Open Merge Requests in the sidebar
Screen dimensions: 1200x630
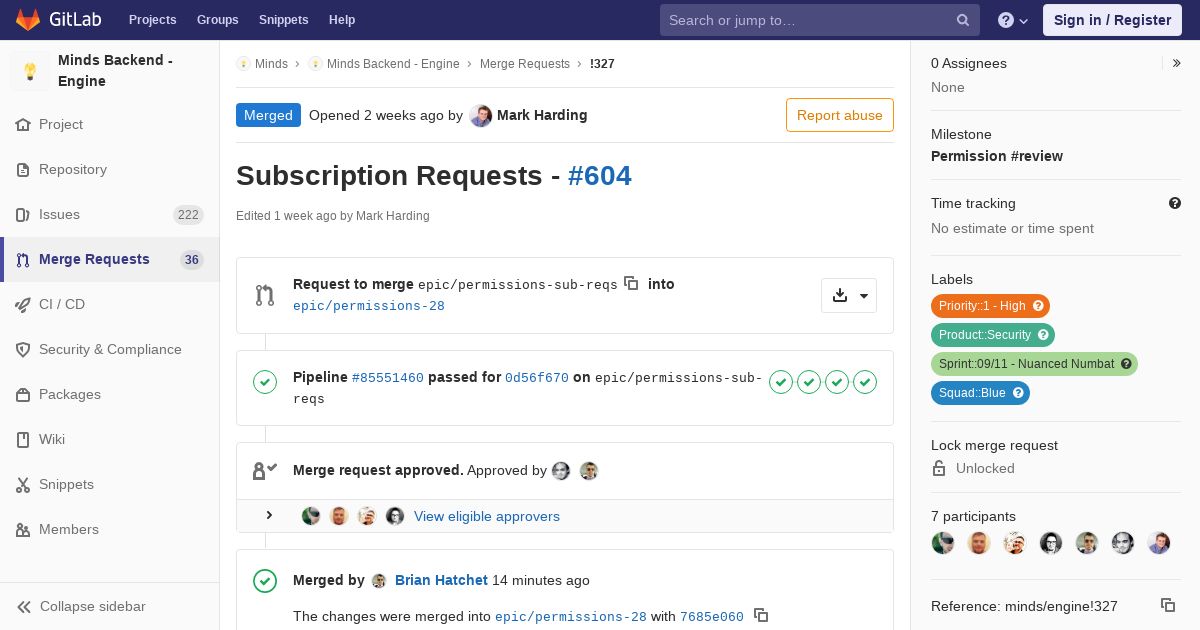[x=110, y=259]
